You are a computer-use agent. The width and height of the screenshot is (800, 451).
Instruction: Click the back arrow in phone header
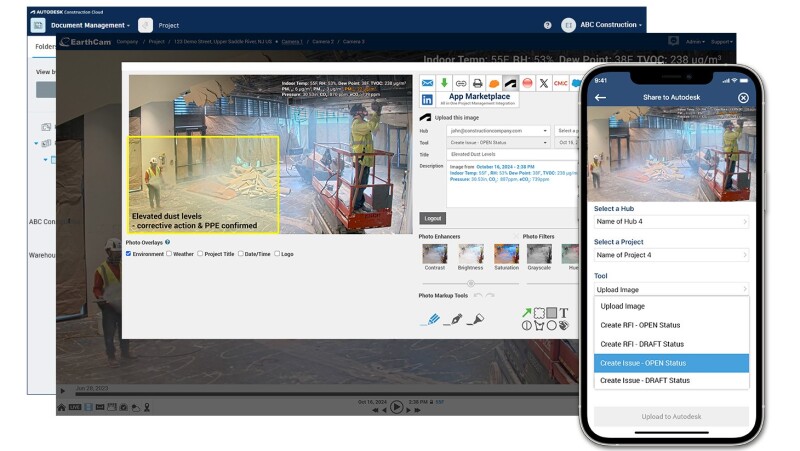click(x=600, y=97)
